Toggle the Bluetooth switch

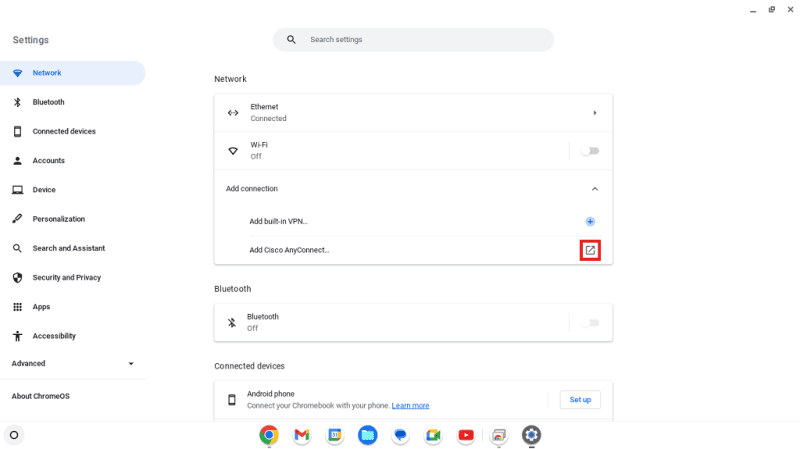(590, 322)
